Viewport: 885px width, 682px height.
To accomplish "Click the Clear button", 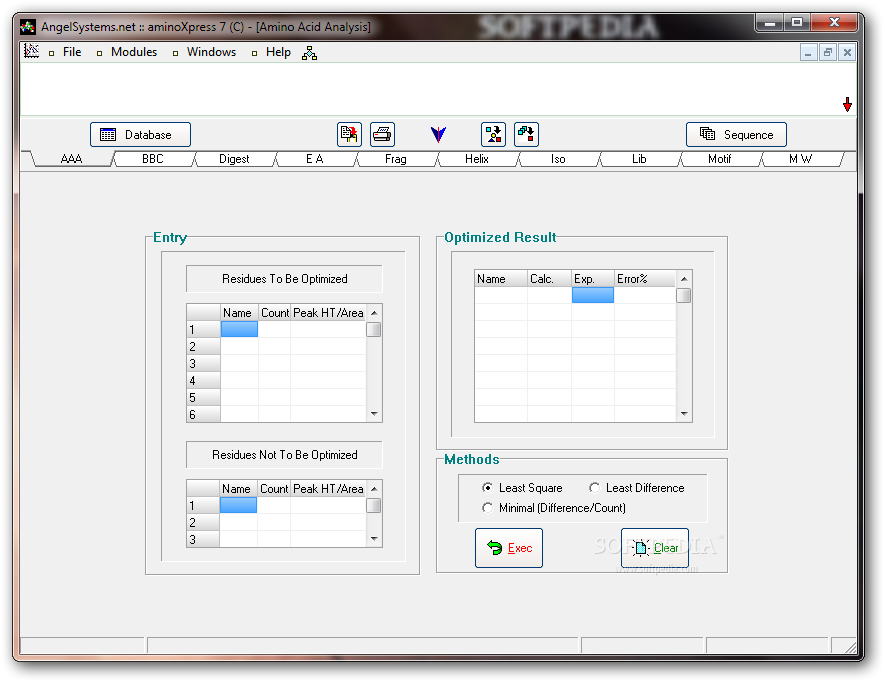I will click(655, 548).
